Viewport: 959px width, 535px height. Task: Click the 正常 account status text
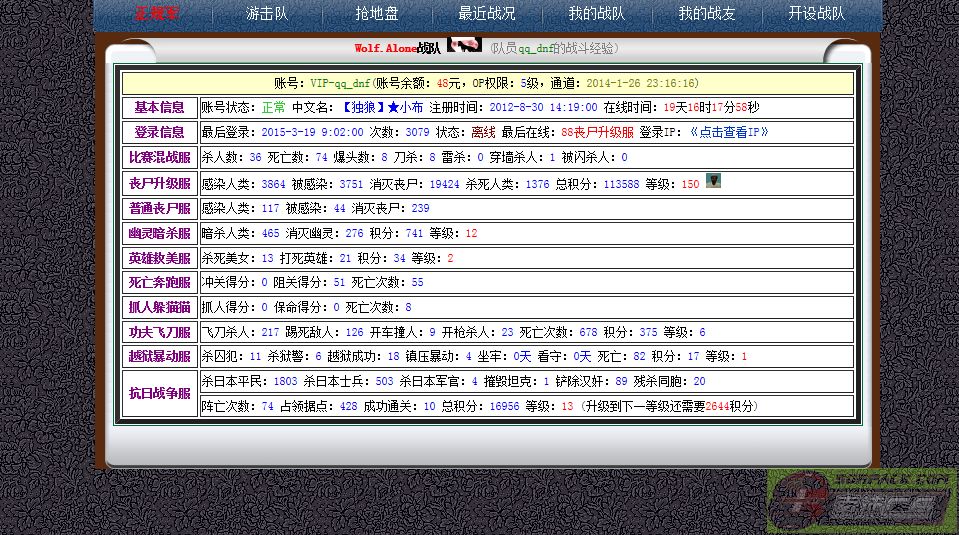[x=273, y=108]
